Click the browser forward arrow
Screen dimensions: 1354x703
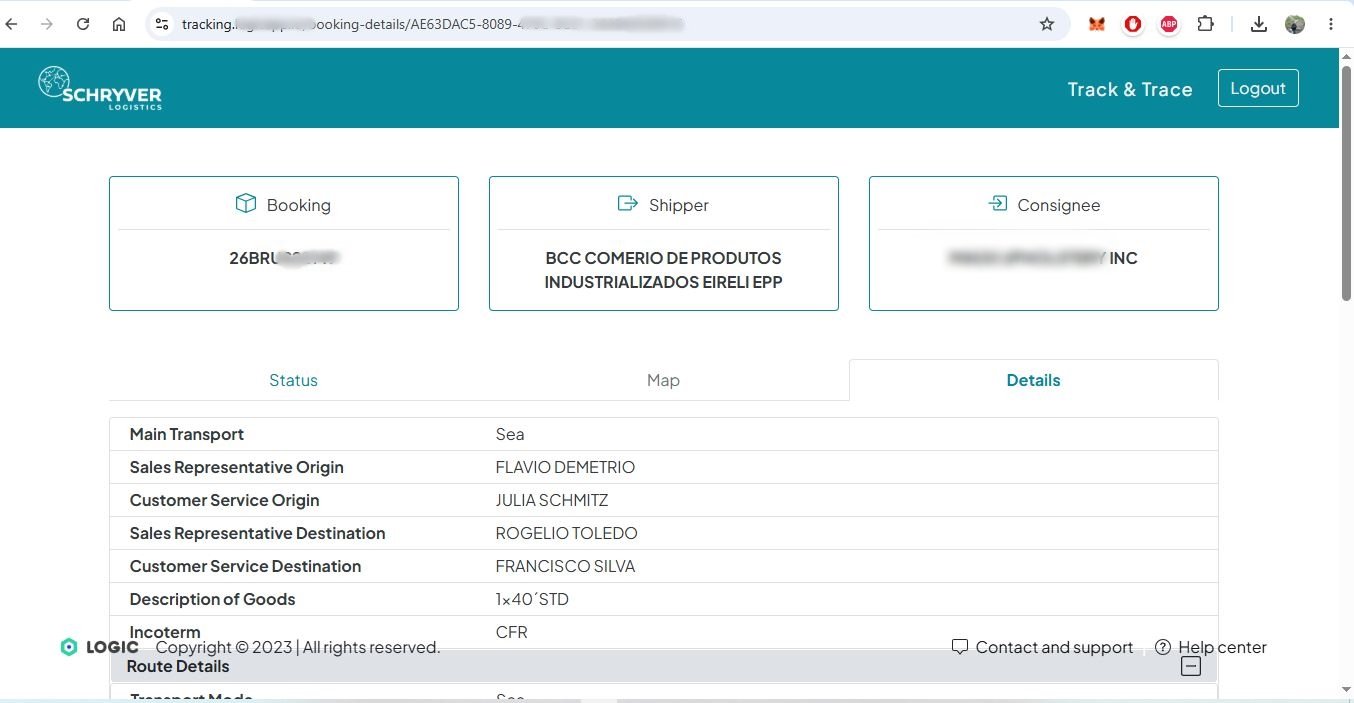[x=47, y=24]
